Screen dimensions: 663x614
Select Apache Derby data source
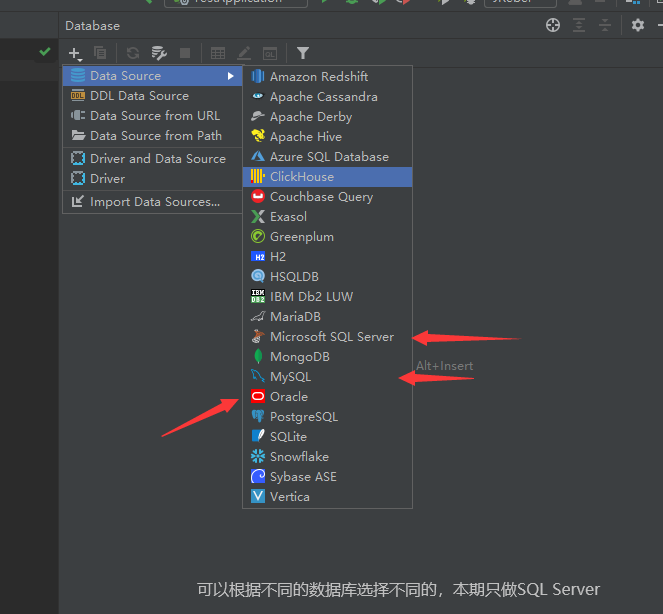click(x=327, y=117)
